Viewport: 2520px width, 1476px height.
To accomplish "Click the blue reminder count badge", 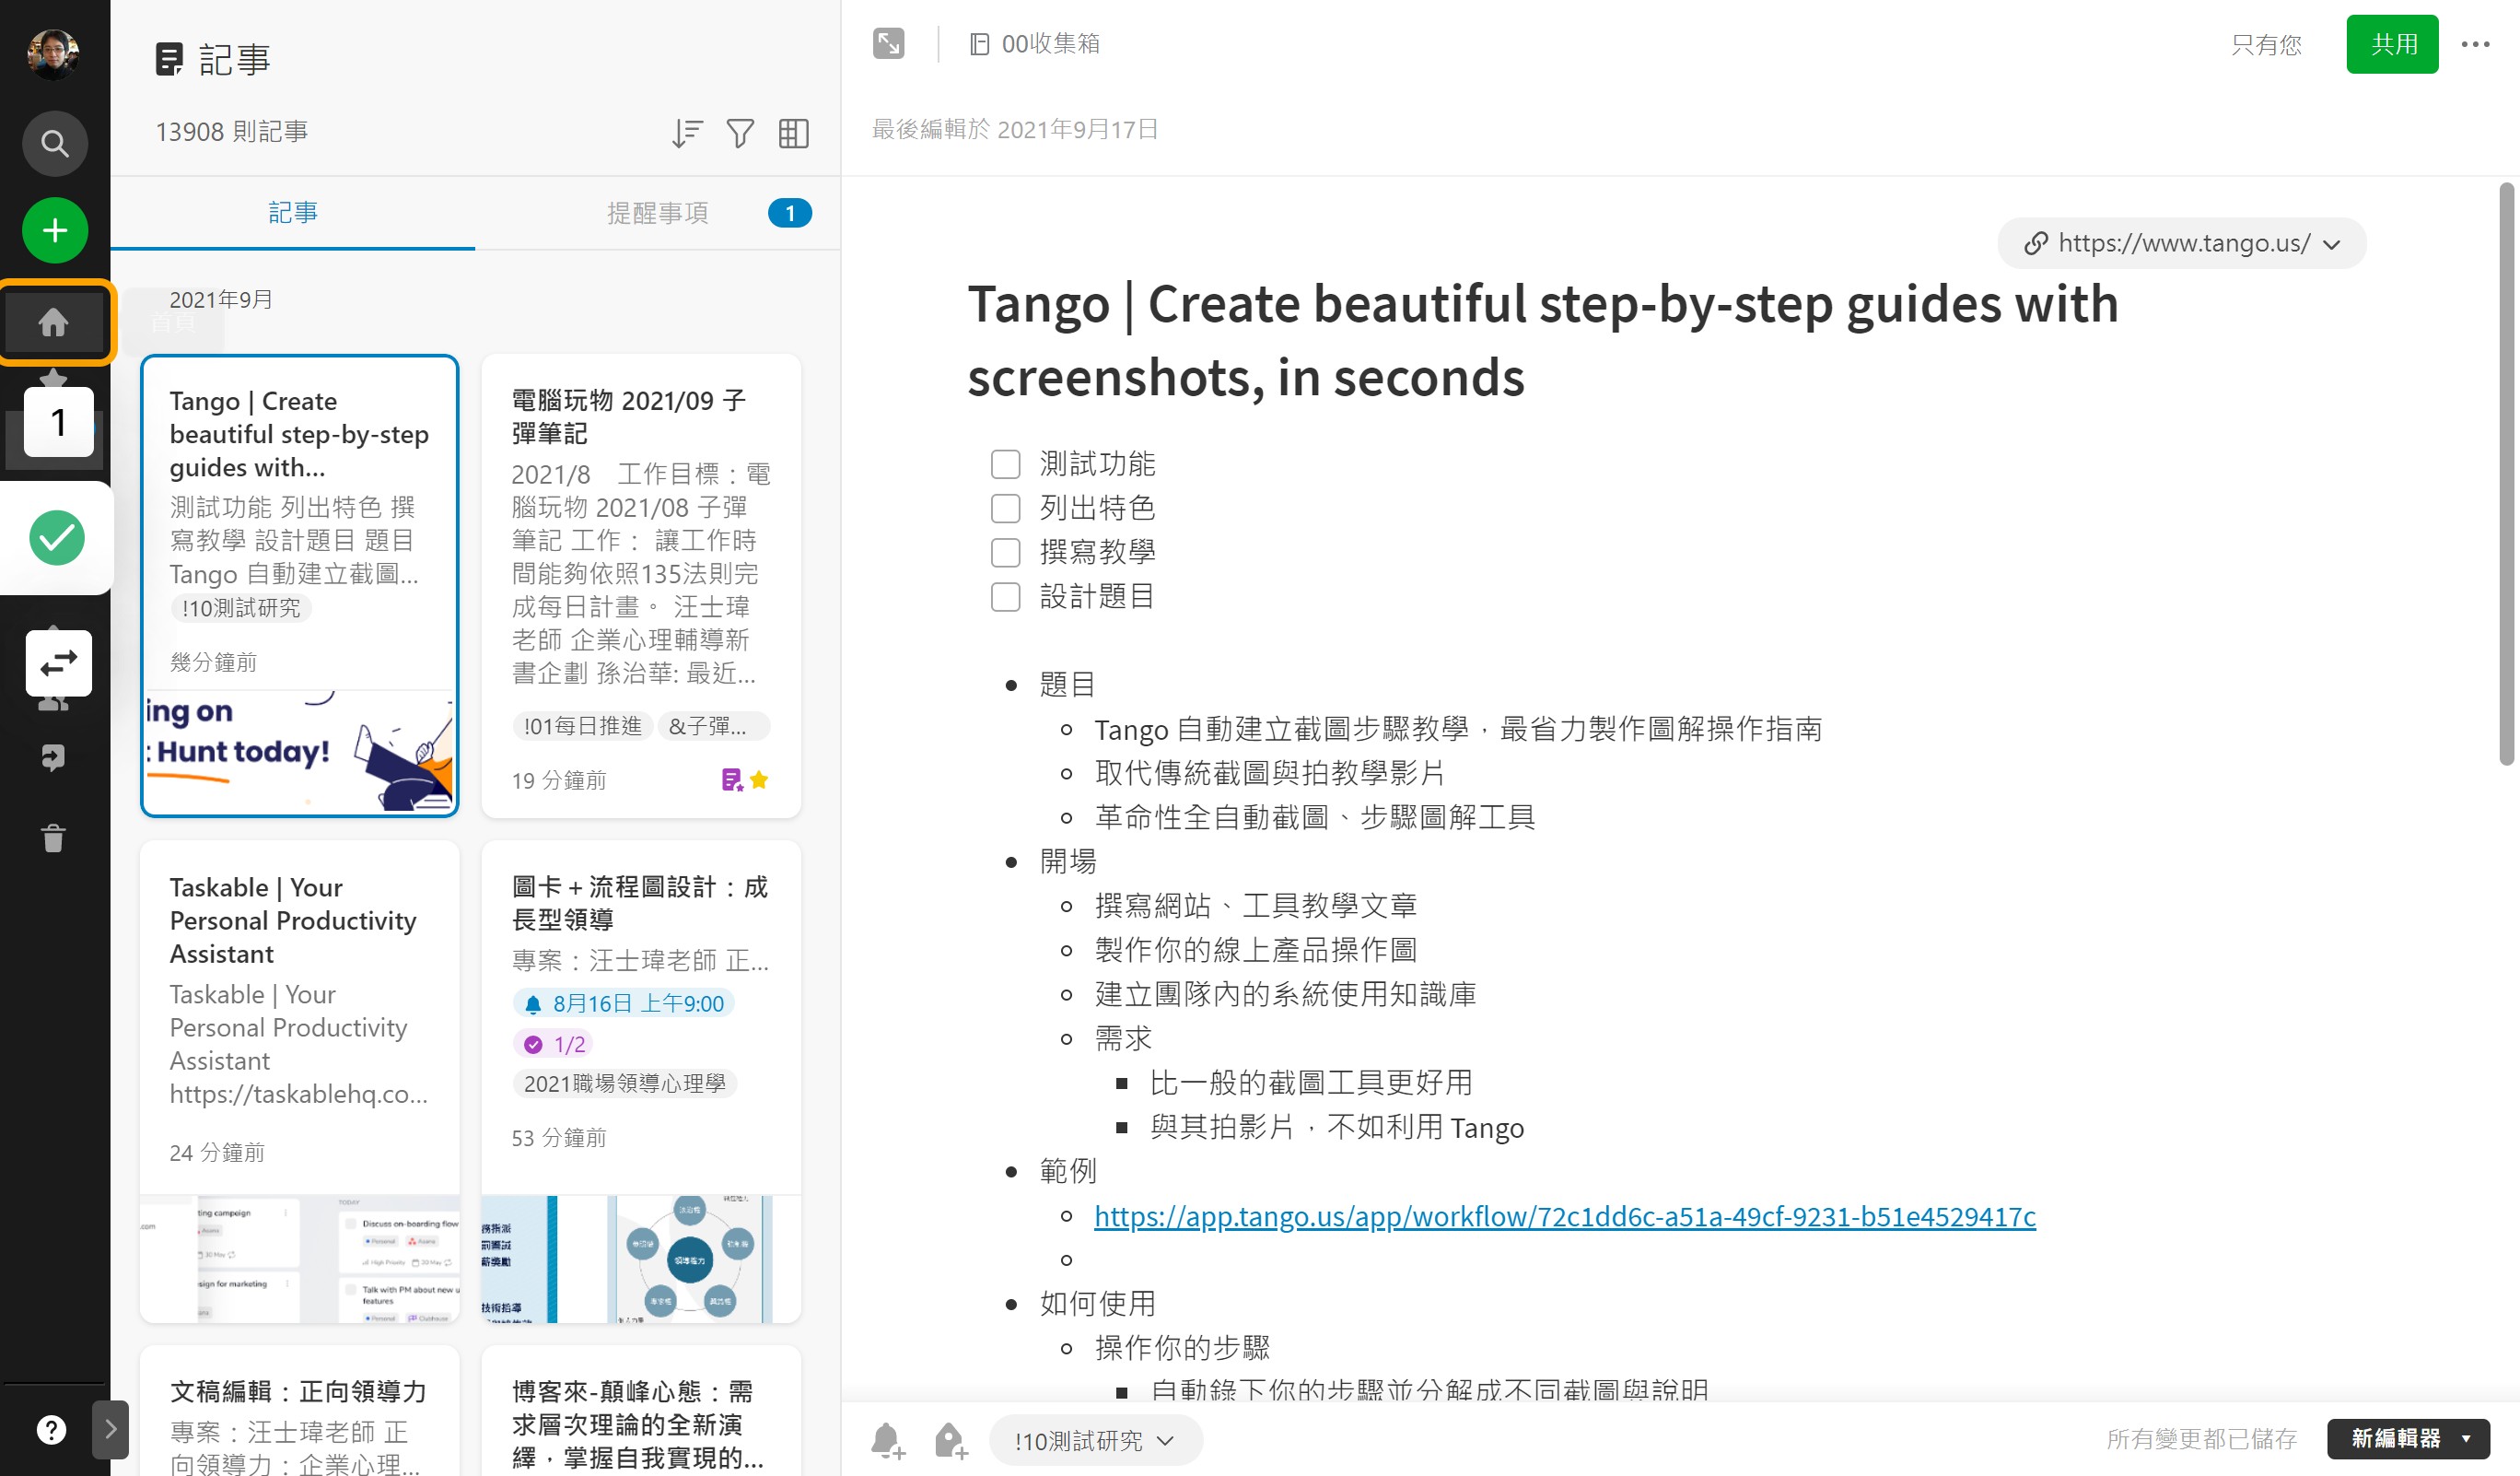I will click(790, 213).
